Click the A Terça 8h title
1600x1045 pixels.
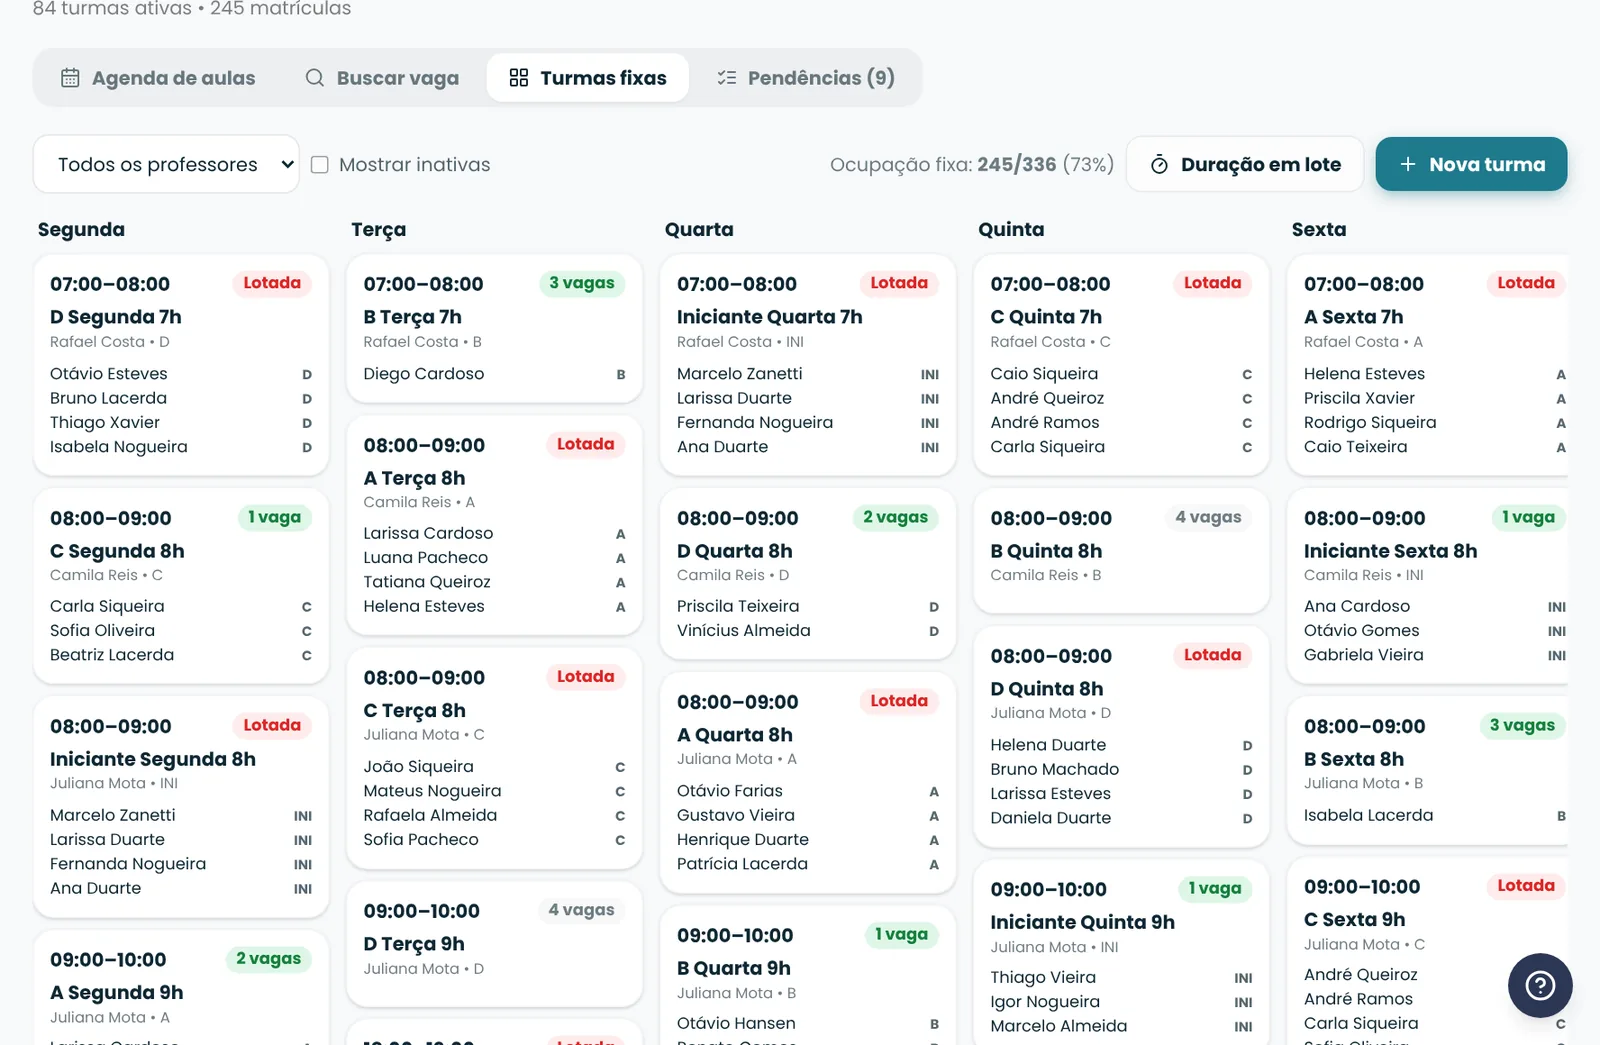(x=414, y=478)
